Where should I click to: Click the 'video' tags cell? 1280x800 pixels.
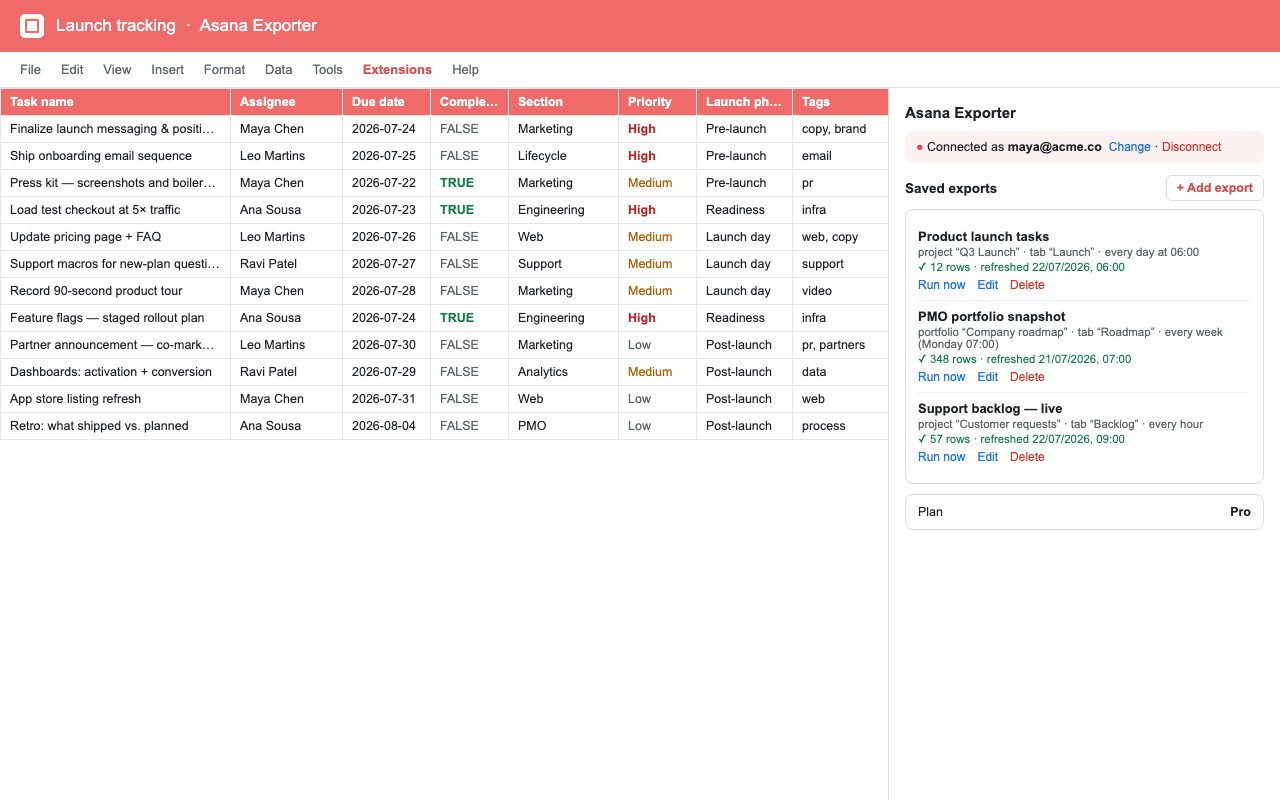[840, 291]
